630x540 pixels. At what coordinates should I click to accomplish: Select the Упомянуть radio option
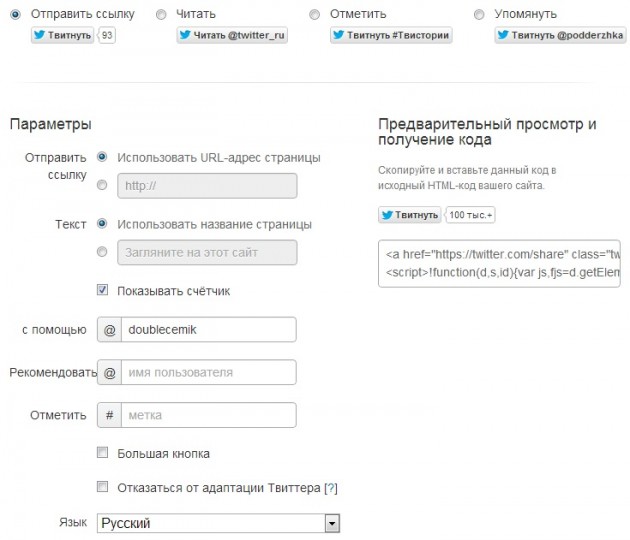click(479, 15)
